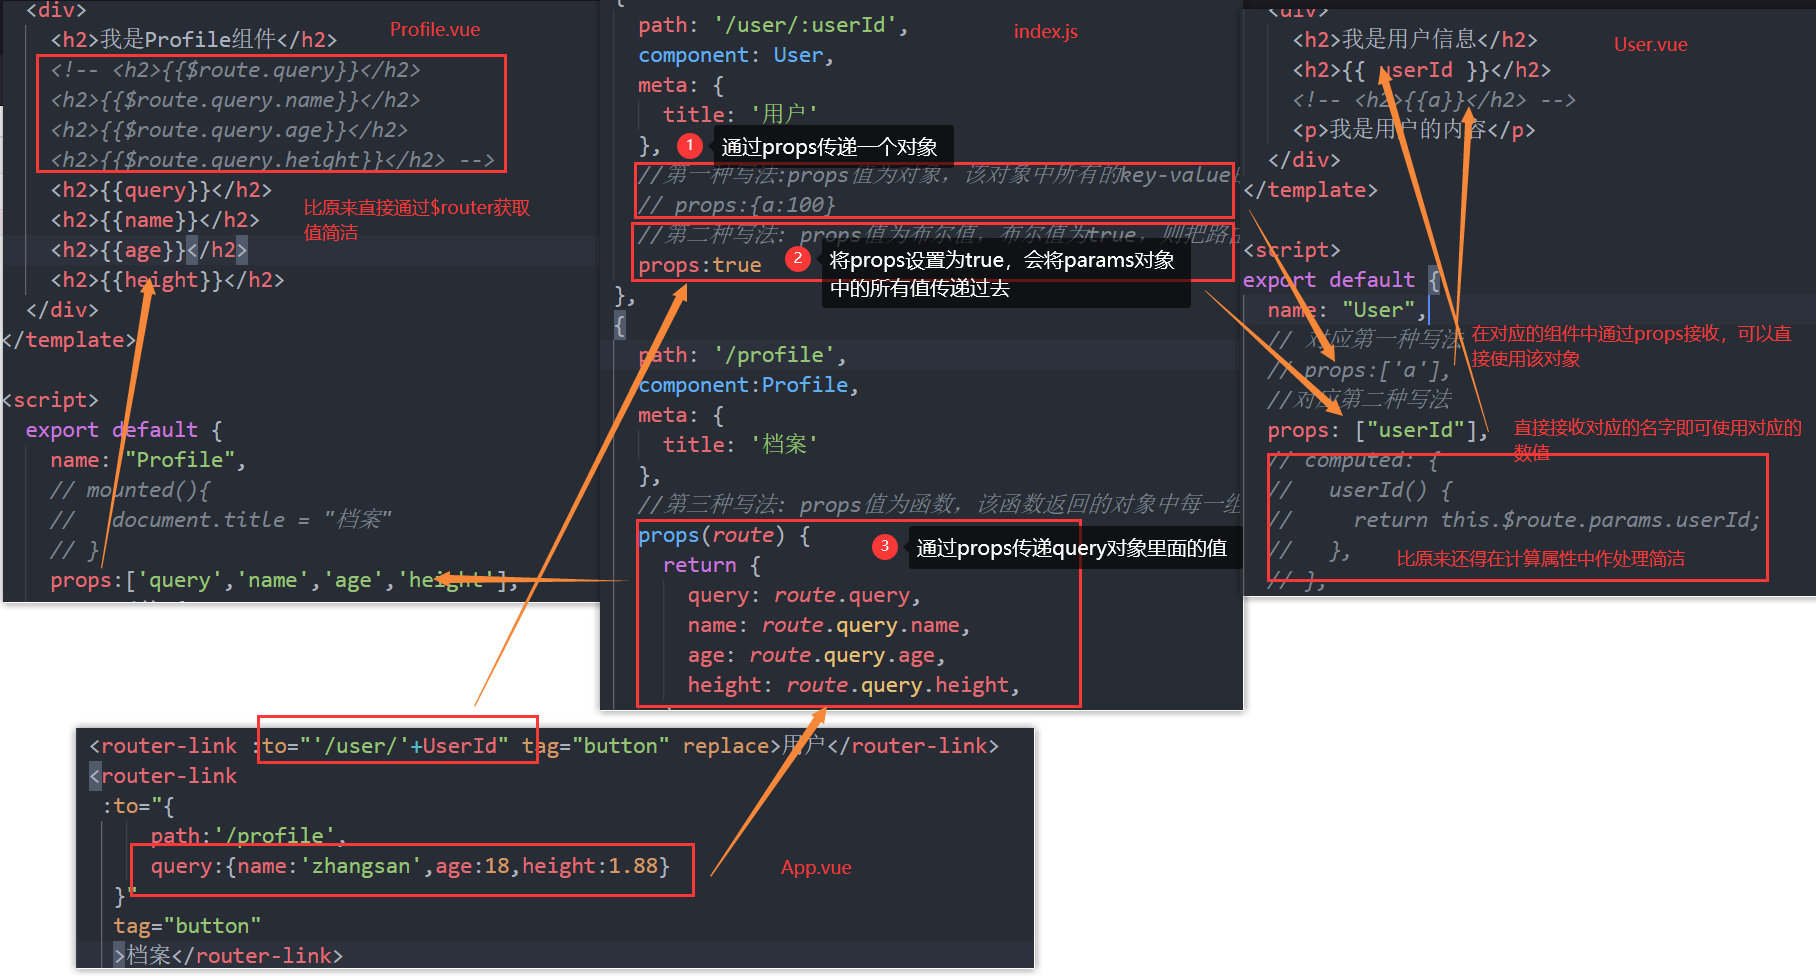Click the commented "// props:['a']," line
The width and height of the screenshot is (1816, 980).
[1359, 370]
